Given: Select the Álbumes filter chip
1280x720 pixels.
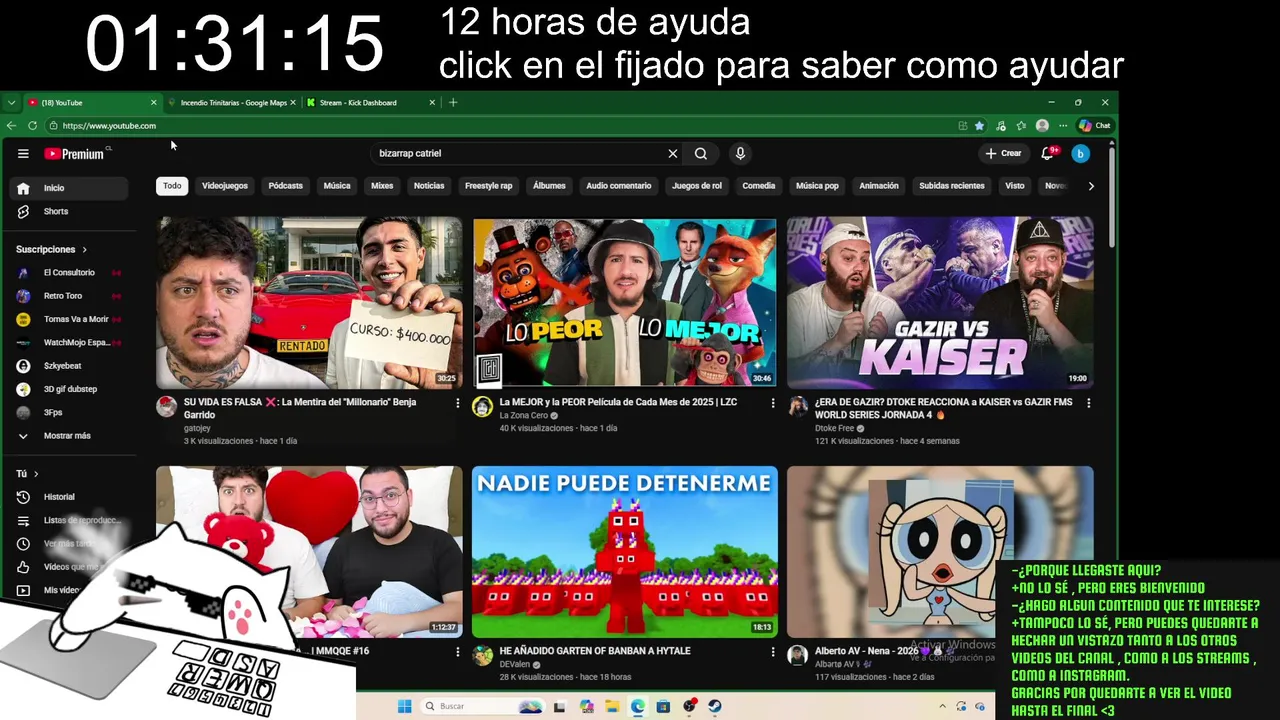Looking at the screenshot, I should click(549, 186).
